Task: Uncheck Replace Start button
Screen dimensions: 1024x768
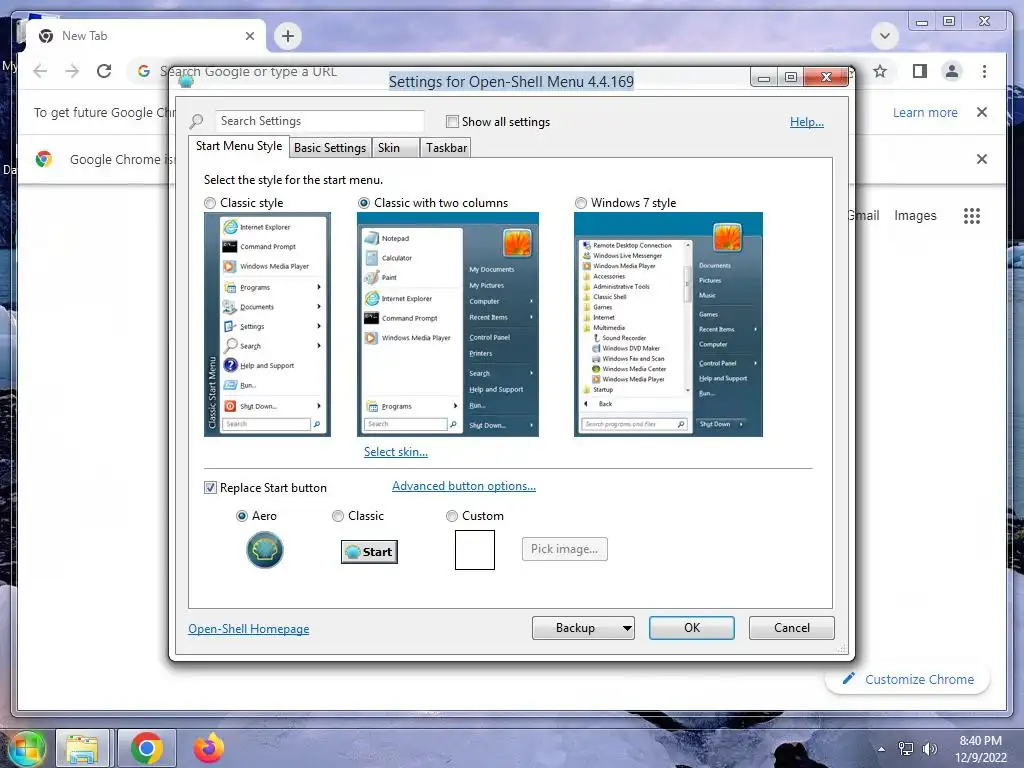Action: pyautogui.click(x=210, y=488)
